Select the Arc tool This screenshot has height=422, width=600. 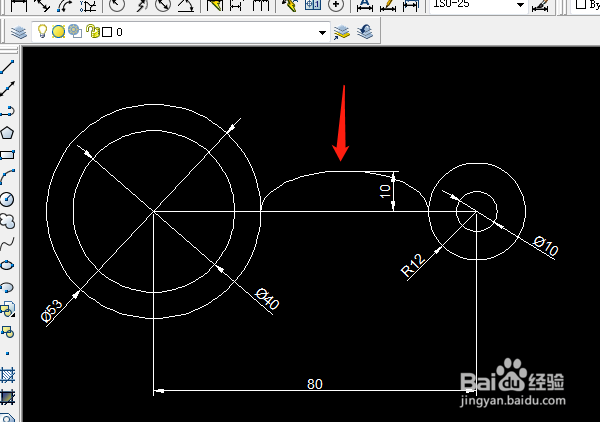(7, 177)
